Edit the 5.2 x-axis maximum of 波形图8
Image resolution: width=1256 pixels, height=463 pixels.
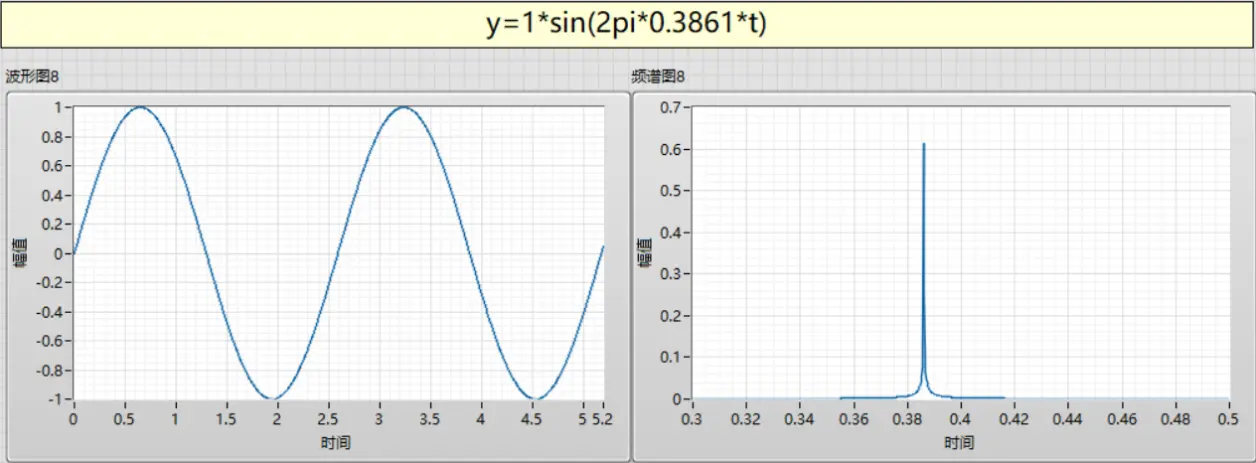click(x=603, y=418)
